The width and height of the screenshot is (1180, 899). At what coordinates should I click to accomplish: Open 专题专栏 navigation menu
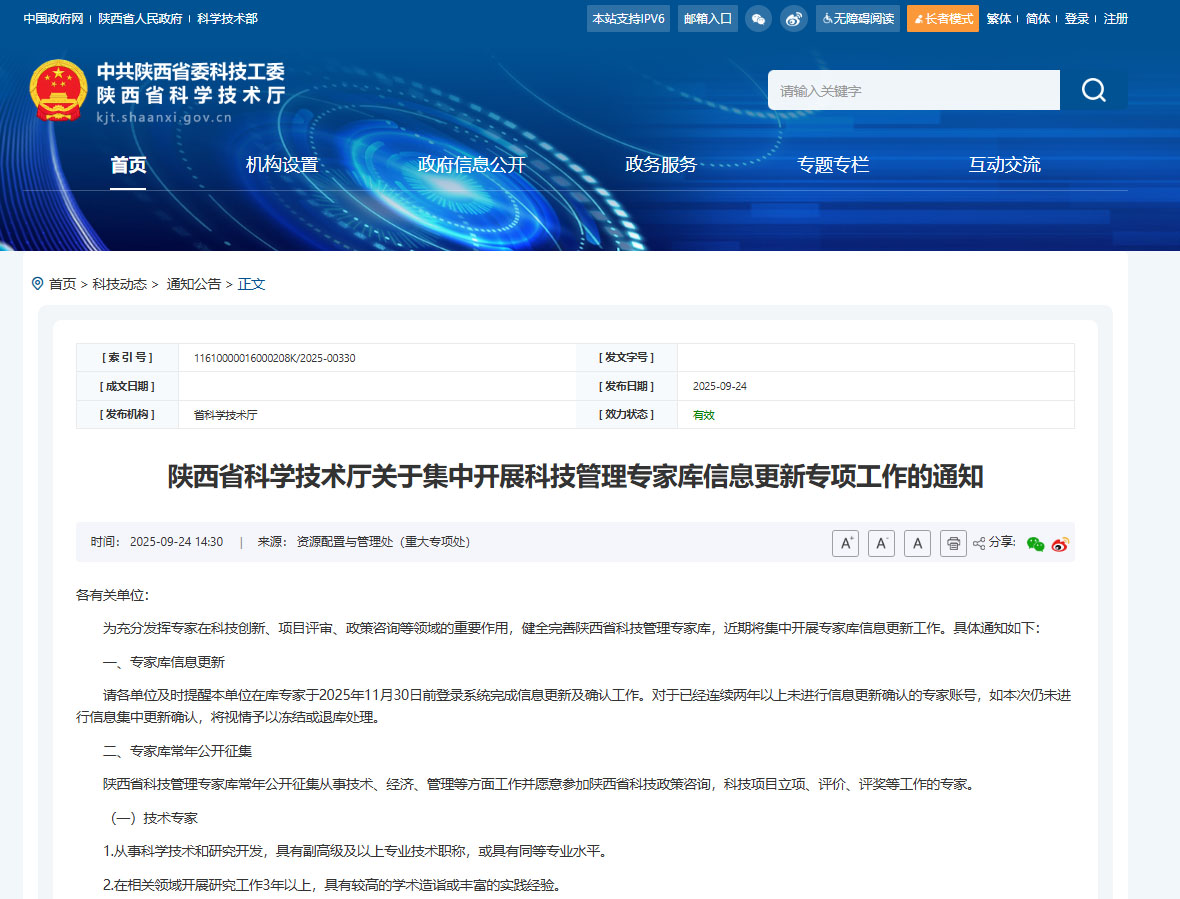833,165
